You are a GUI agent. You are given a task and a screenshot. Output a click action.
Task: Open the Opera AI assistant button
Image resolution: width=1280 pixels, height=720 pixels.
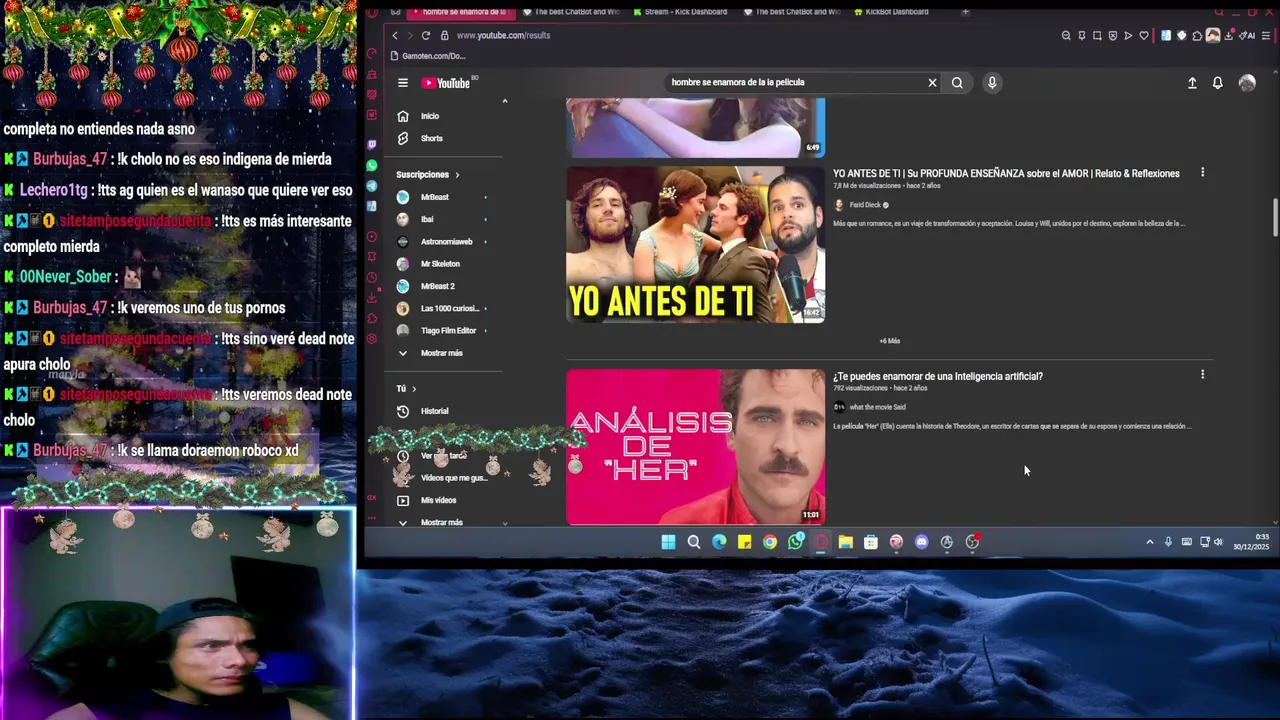(1247, 35)
